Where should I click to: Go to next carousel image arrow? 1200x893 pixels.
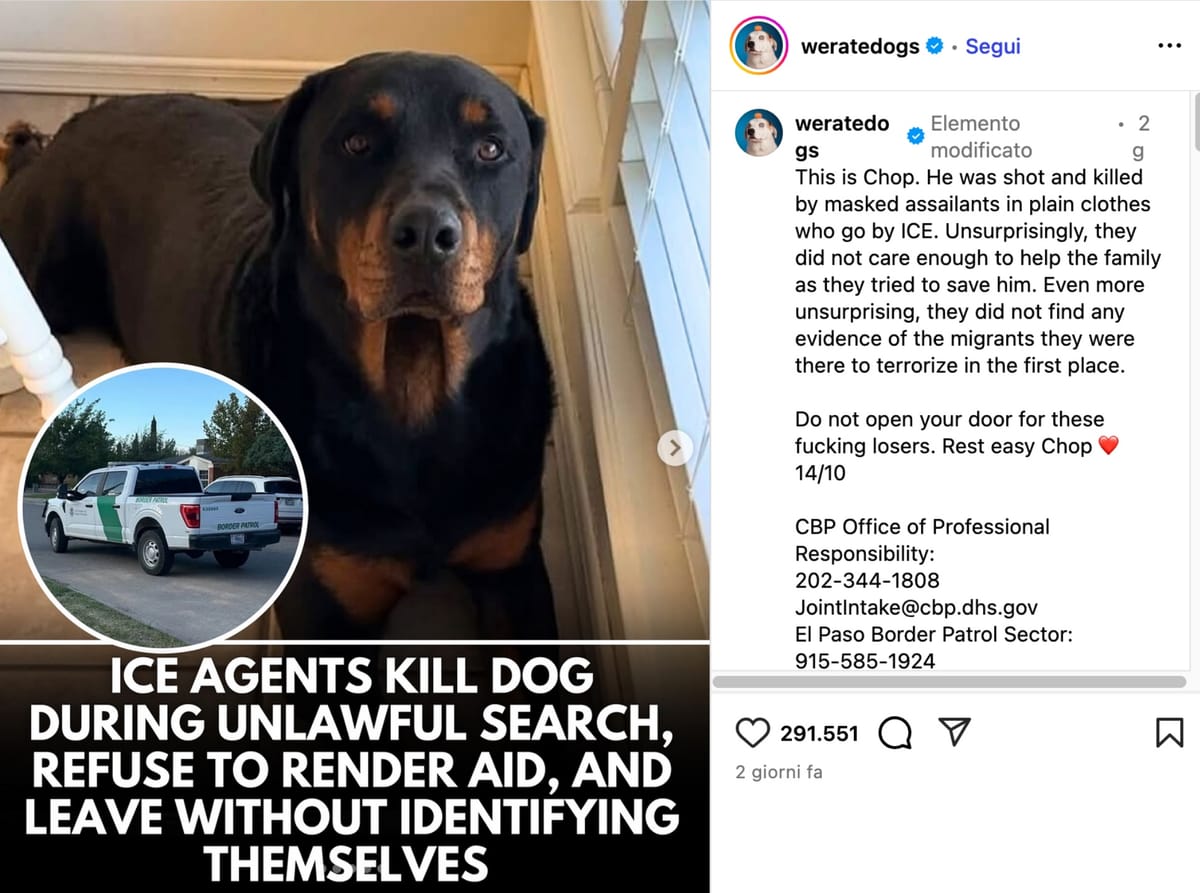(x=675, y=447)
